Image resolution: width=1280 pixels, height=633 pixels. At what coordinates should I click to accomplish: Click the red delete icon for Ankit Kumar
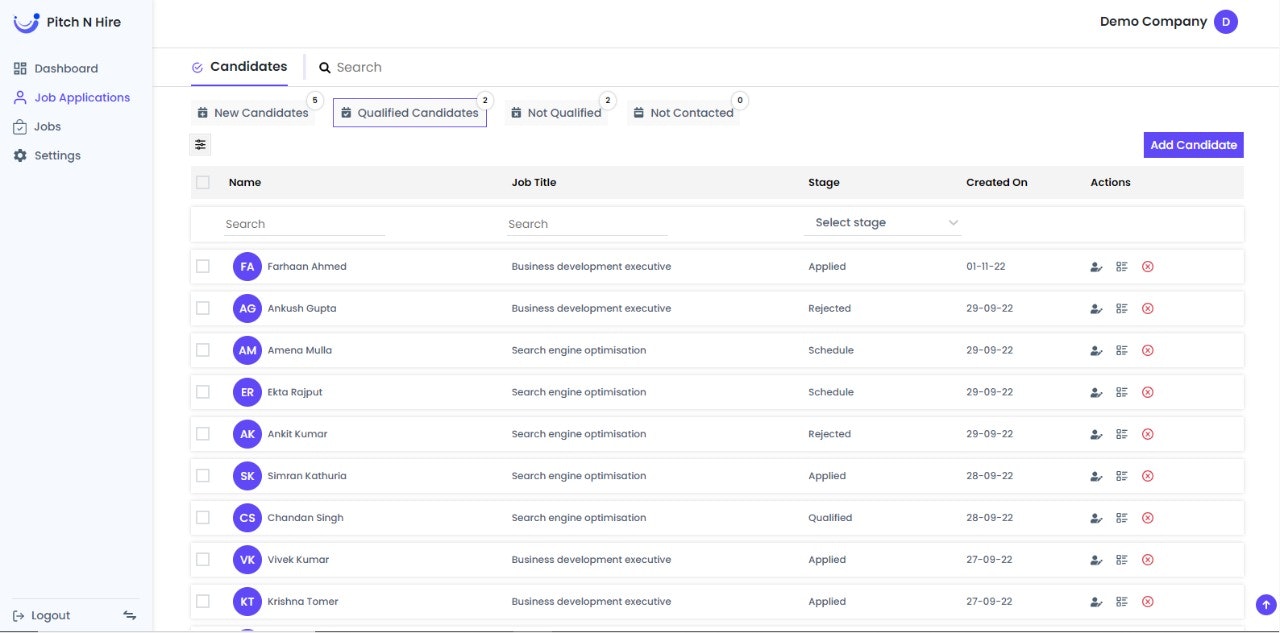click(1148, 435)
